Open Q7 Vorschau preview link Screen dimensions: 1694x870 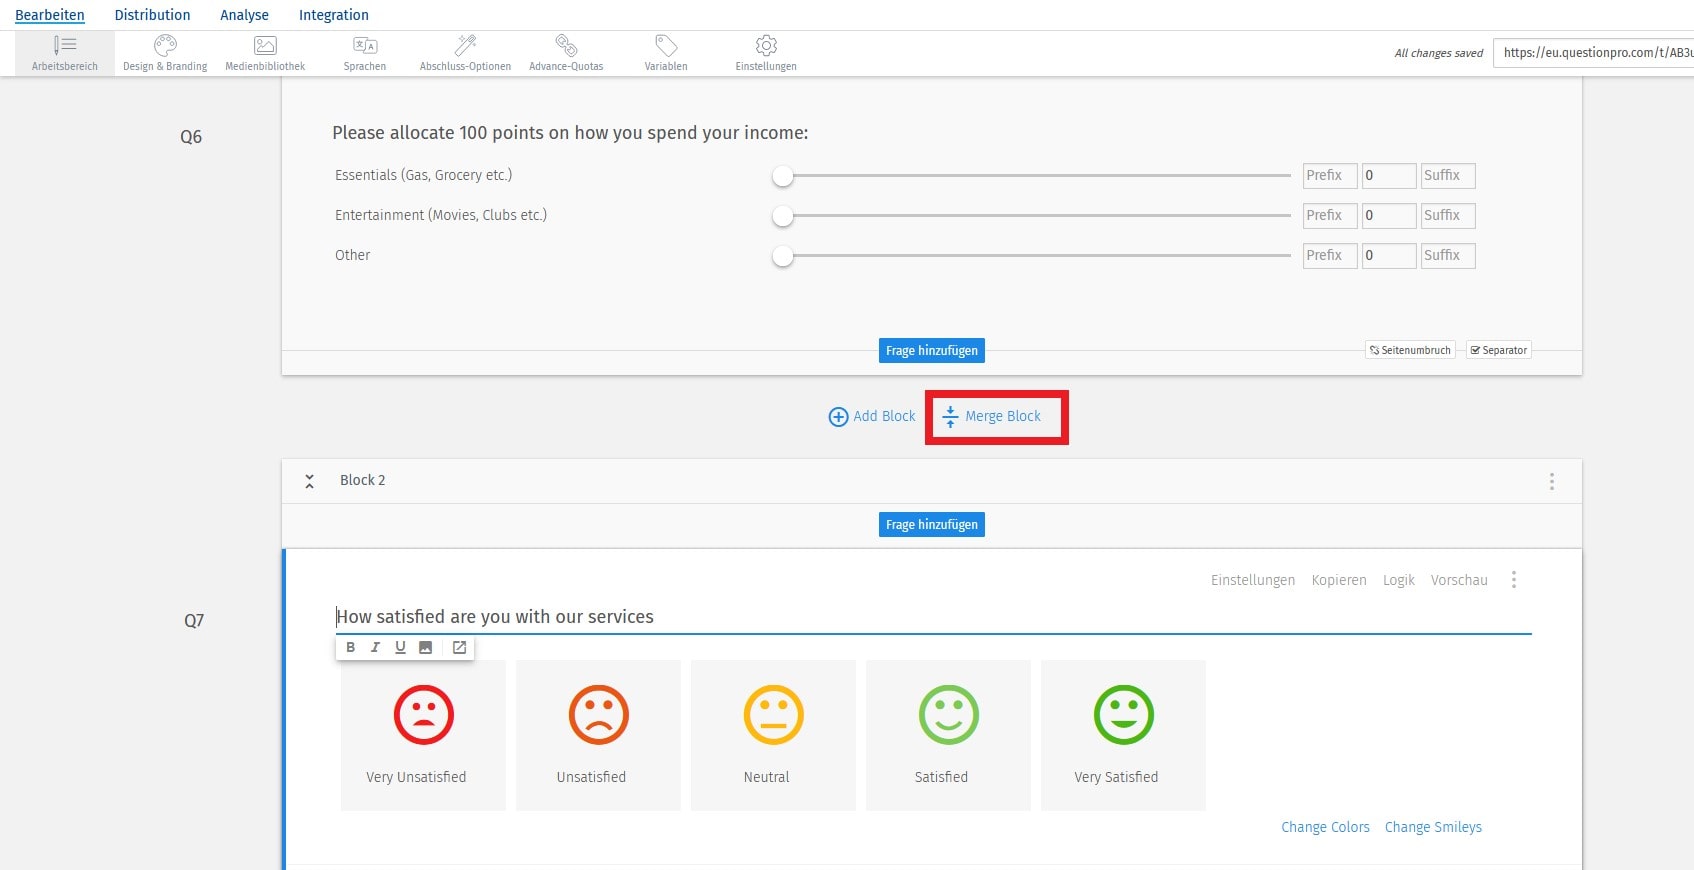1459,580
